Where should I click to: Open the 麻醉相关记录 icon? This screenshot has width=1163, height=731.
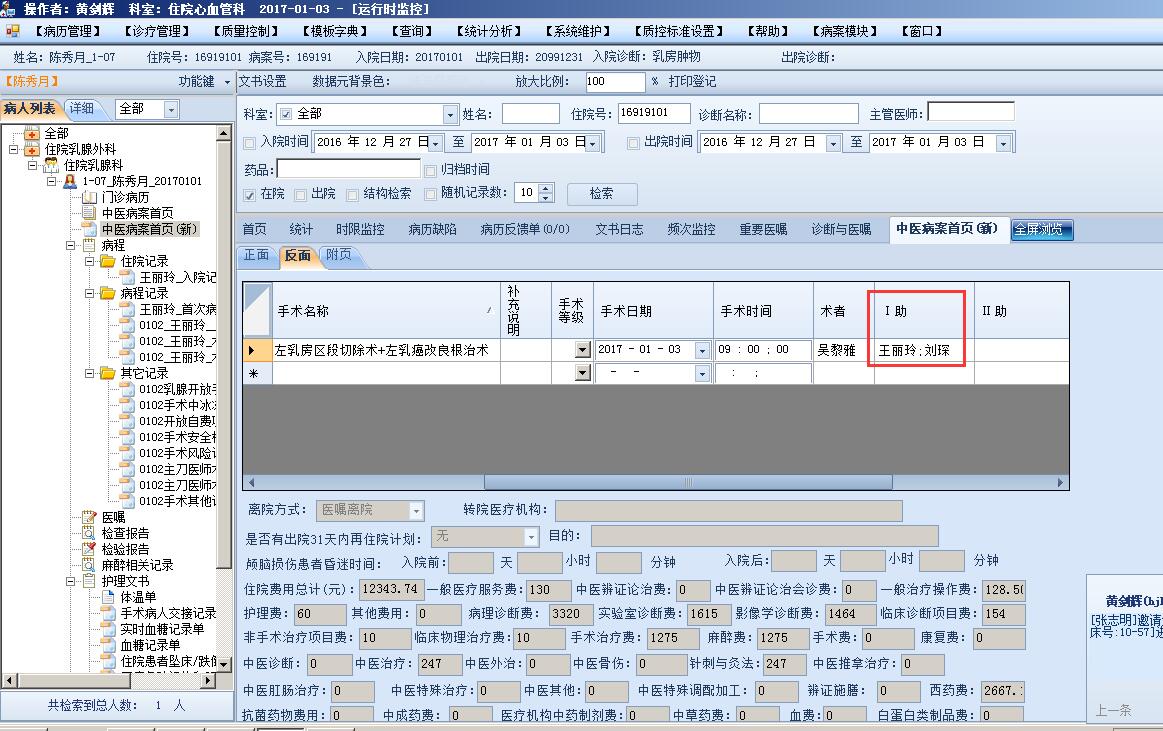pyautogui.click(x=89, y=565)
